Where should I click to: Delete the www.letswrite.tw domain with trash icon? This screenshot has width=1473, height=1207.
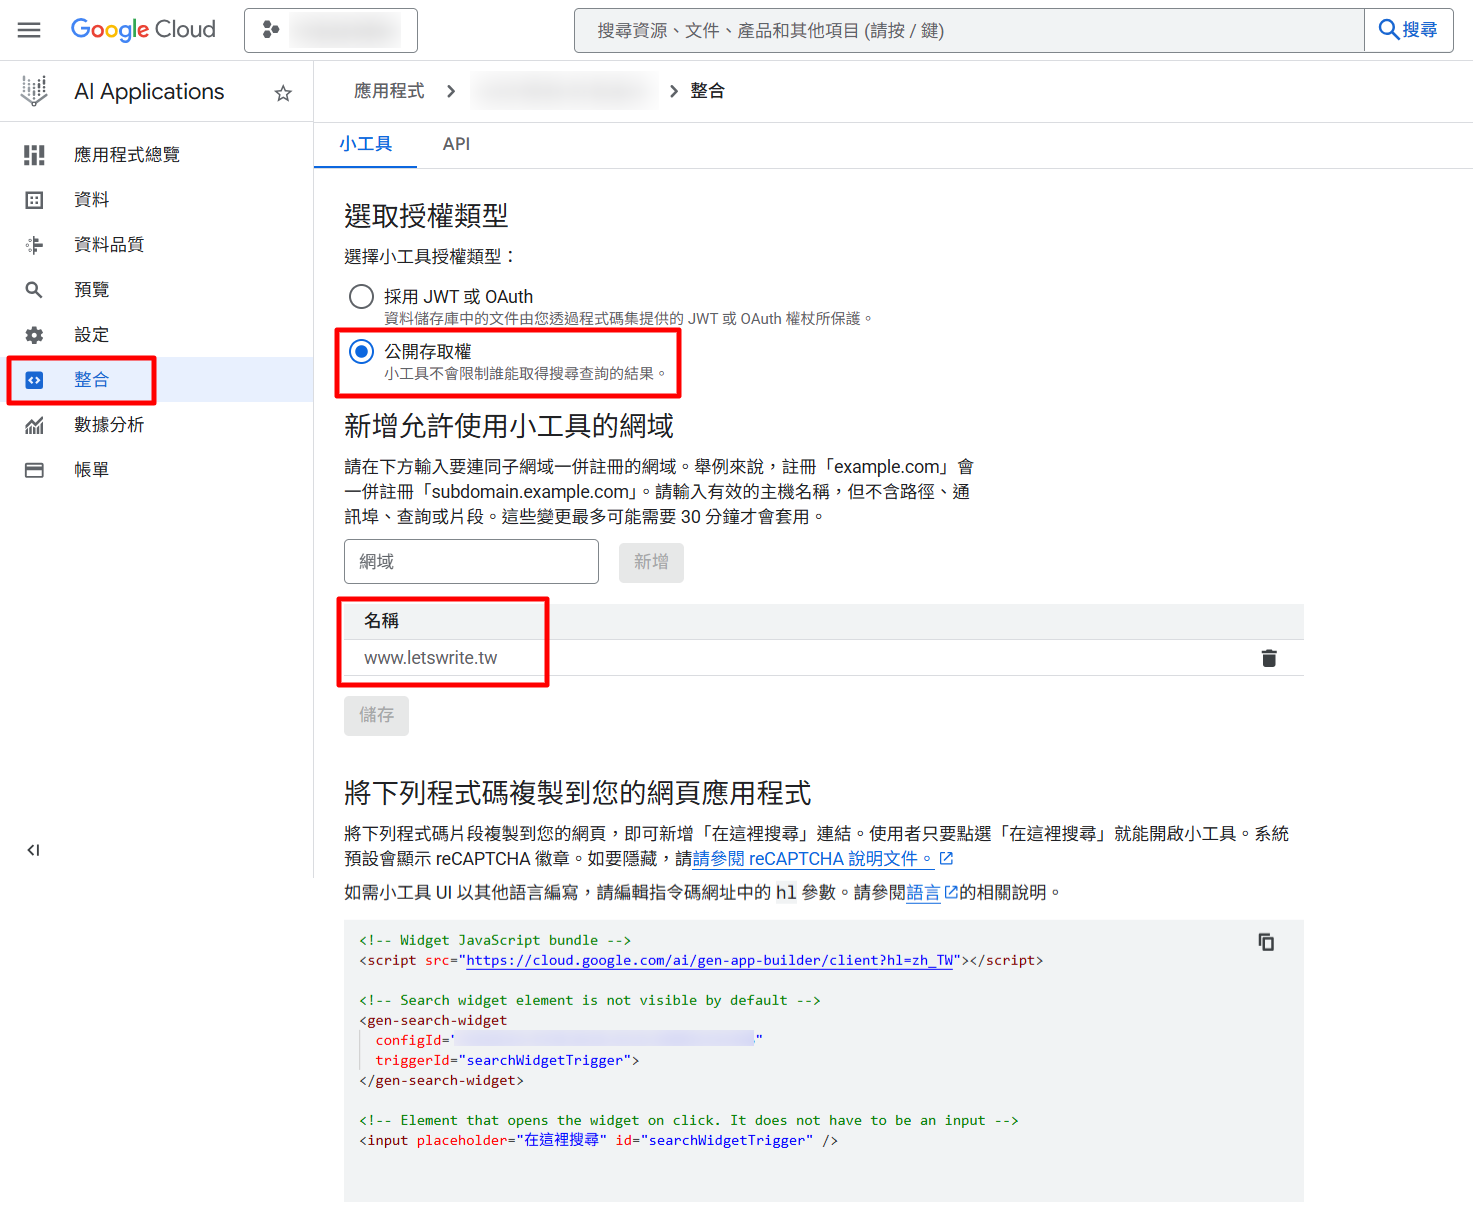tap(1269, 658)
